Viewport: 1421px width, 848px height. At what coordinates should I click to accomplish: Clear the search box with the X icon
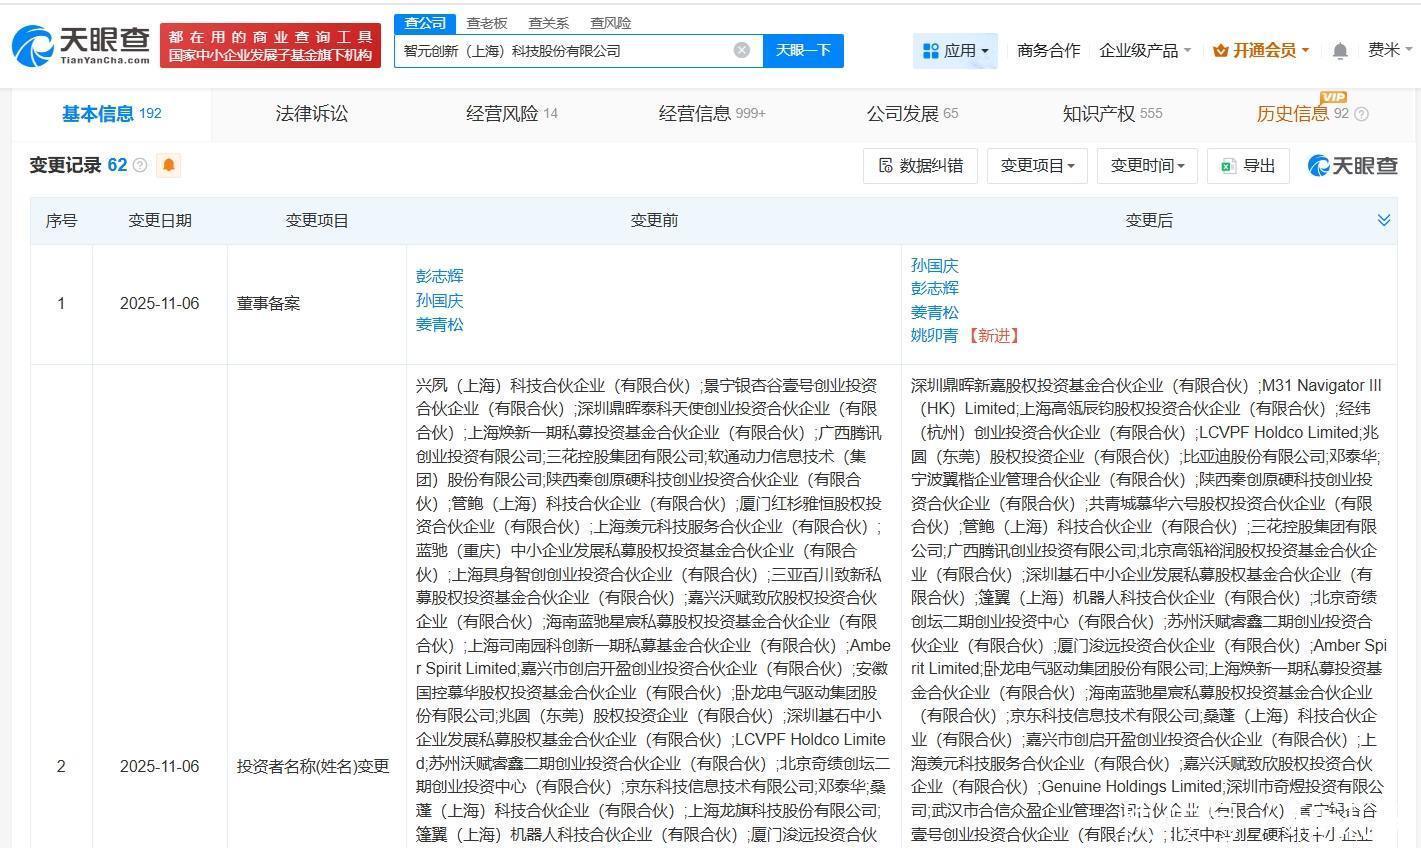click(741, 50)
